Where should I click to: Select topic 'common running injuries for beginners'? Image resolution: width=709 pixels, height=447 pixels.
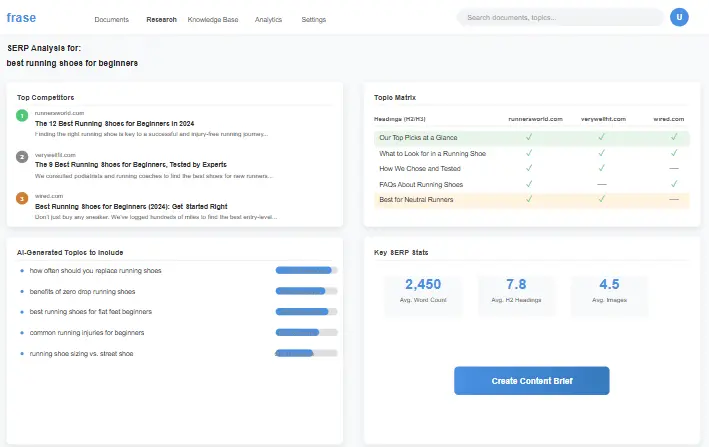87,332
